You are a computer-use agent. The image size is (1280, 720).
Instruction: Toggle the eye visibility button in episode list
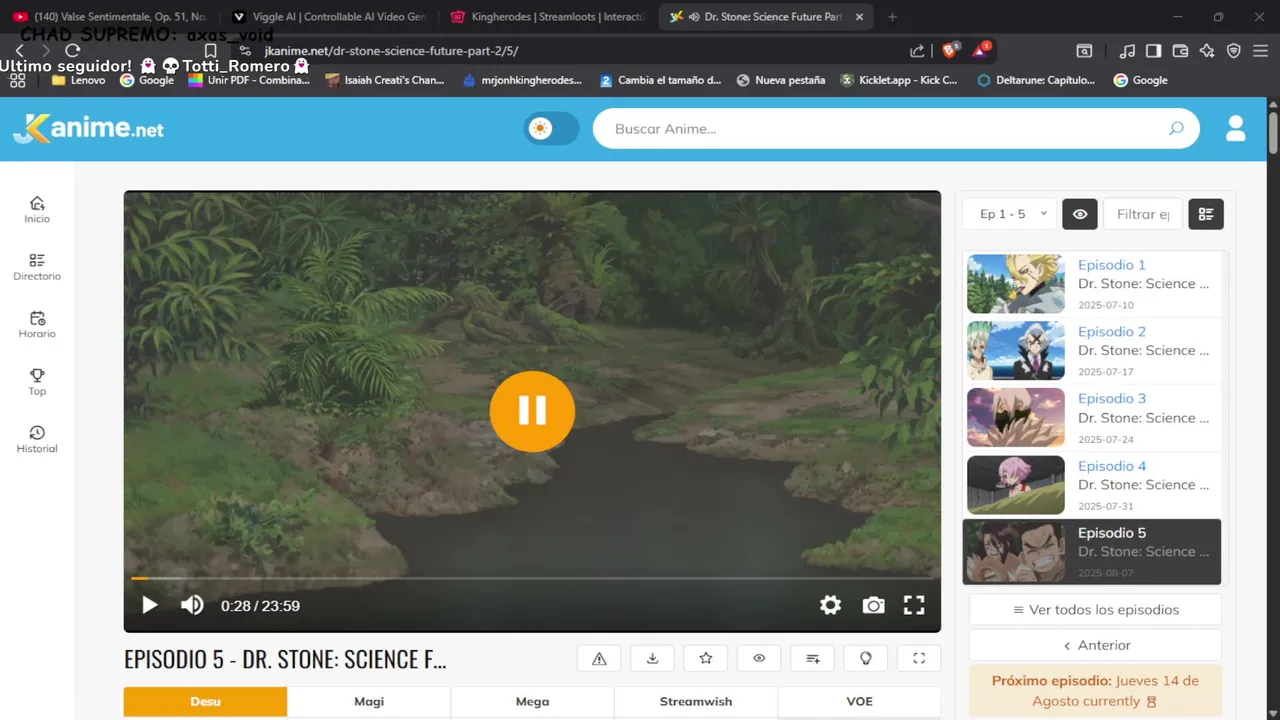point(1080,214)
